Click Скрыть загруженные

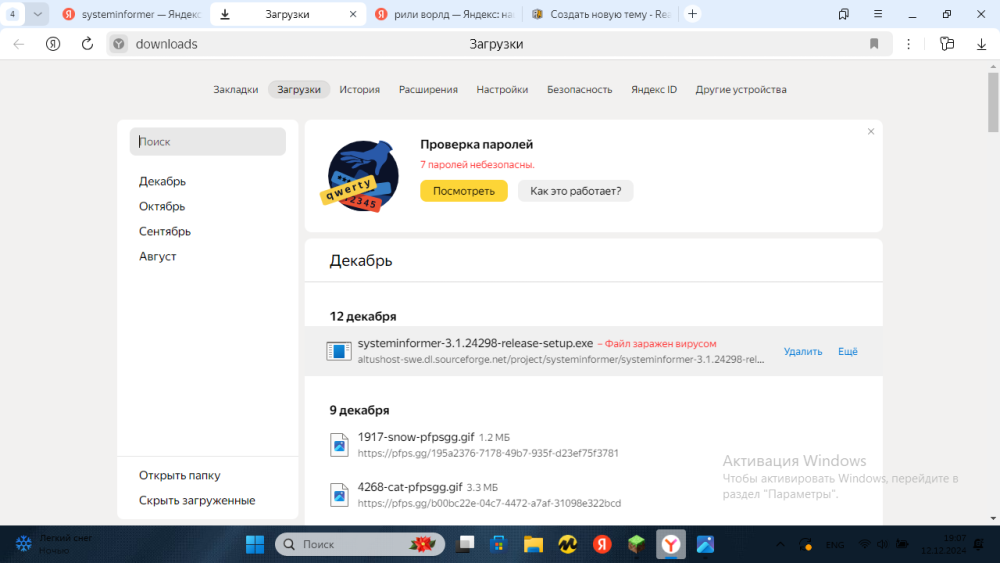(197, 500)
